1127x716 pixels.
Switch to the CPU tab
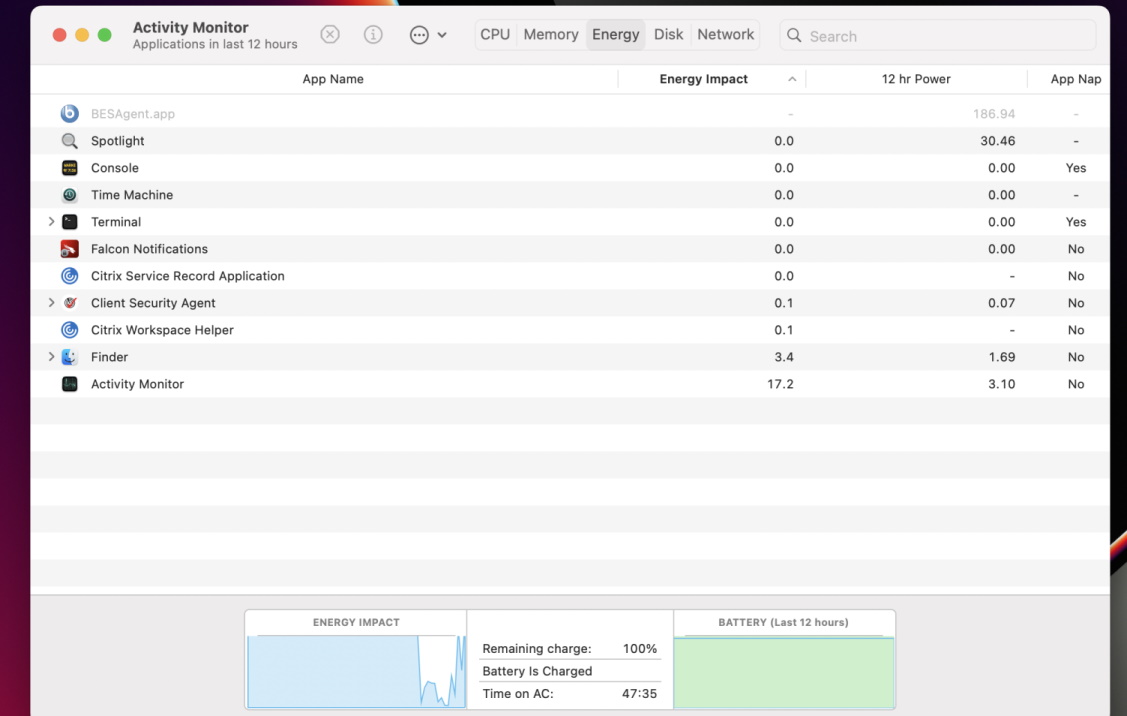coord(495,35)
